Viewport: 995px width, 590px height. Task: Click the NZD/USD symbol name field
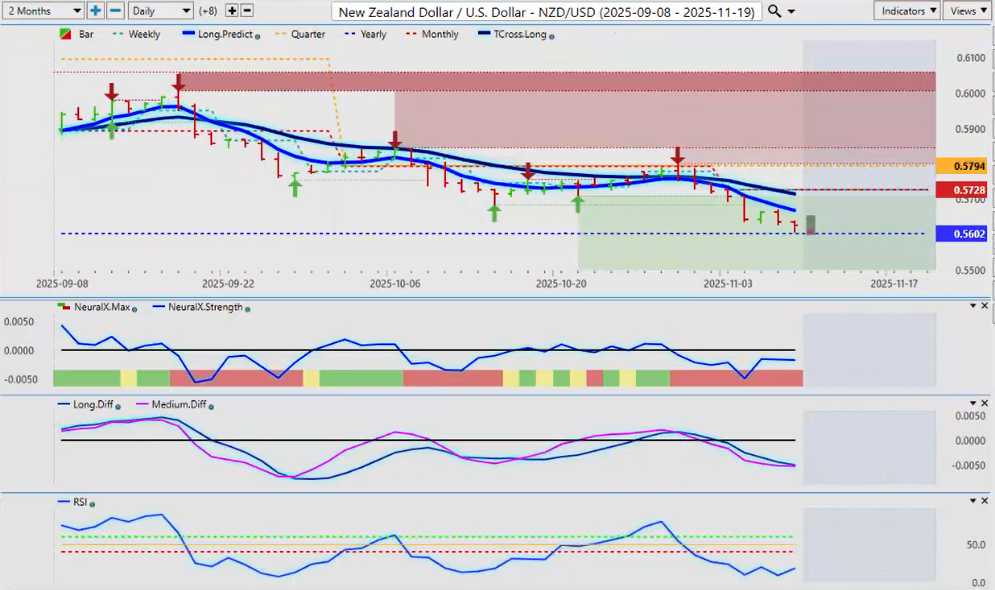coord(546,11)
